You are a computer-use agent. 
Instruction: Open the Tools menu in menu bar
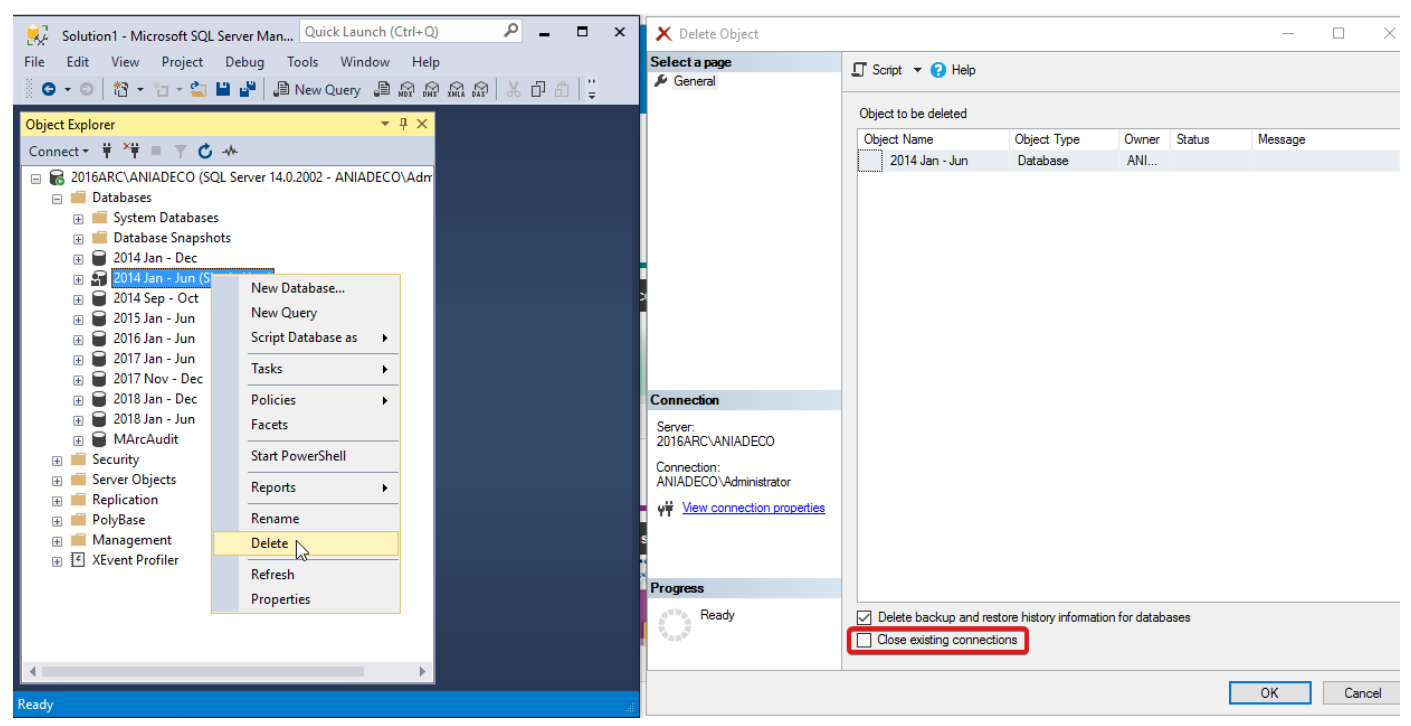(x=302, y=62)
